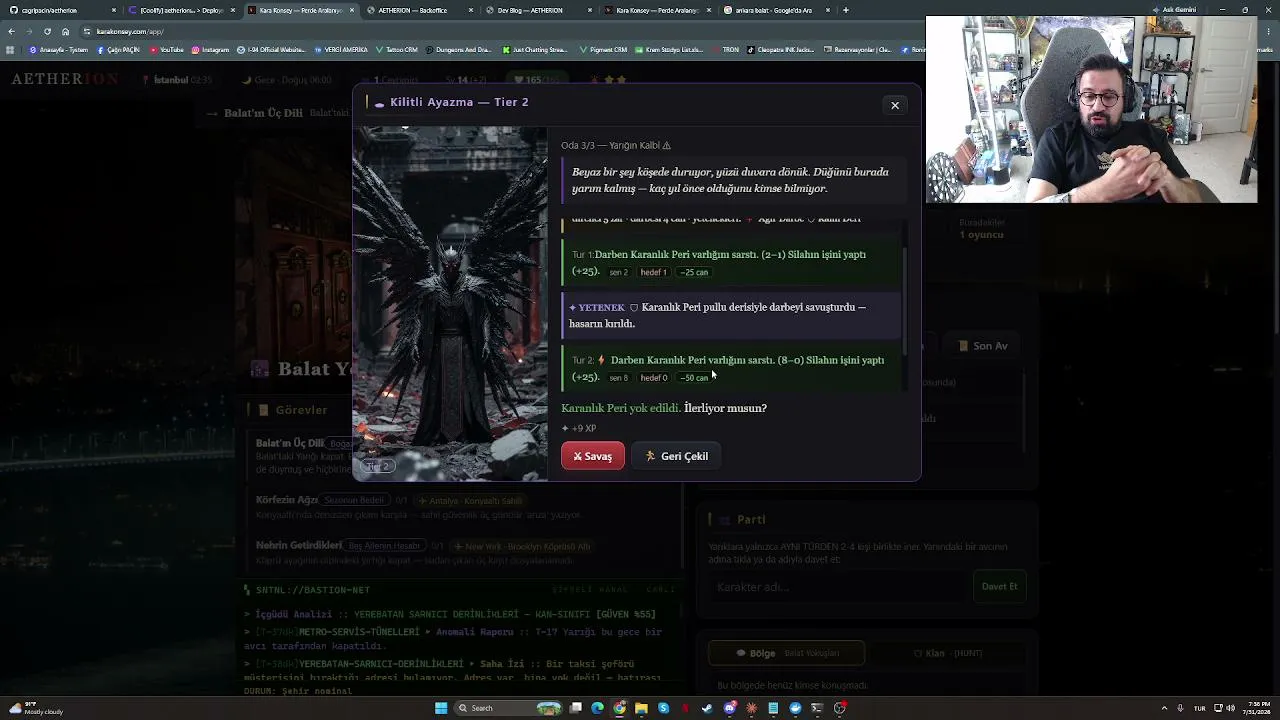Close the Kilitli Ayazma dialog
1280x720 pixels.
(x=895, y=105)
